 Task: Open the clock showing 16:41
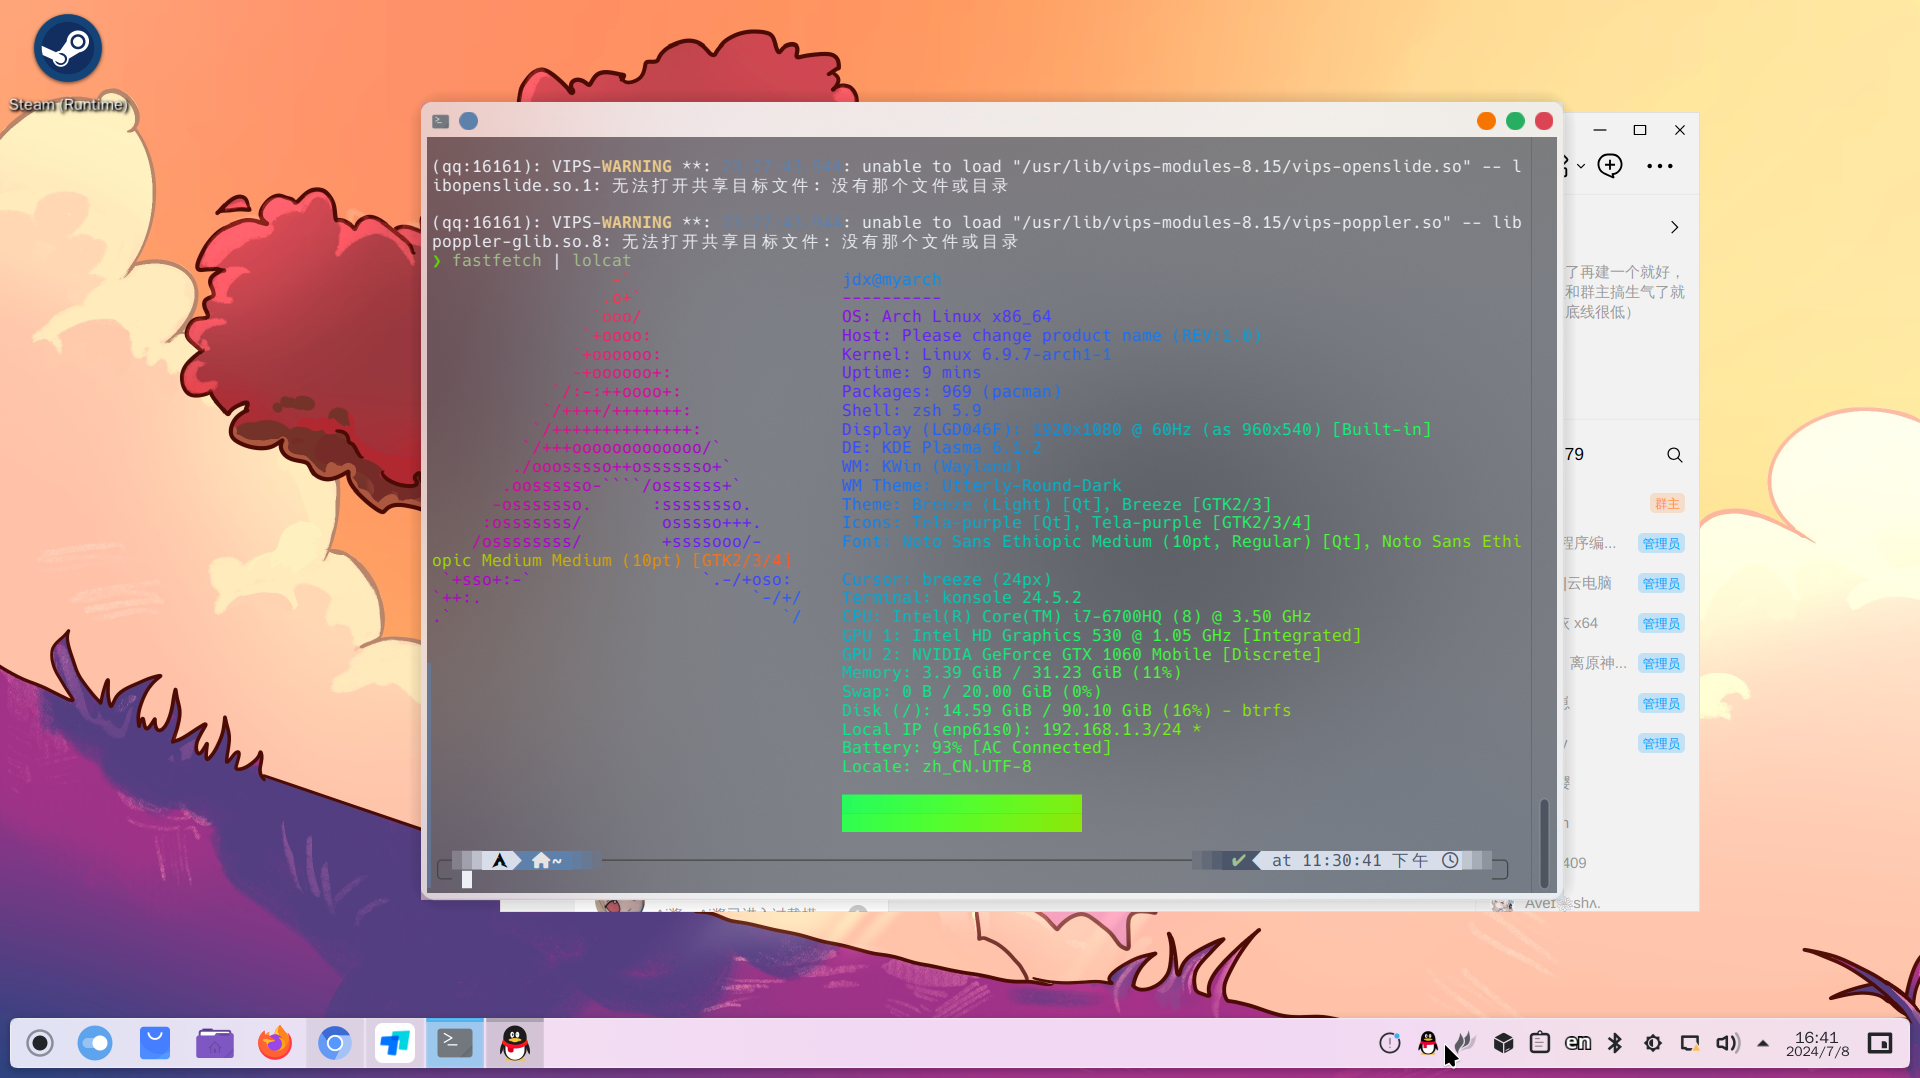click(1817, 1044)
